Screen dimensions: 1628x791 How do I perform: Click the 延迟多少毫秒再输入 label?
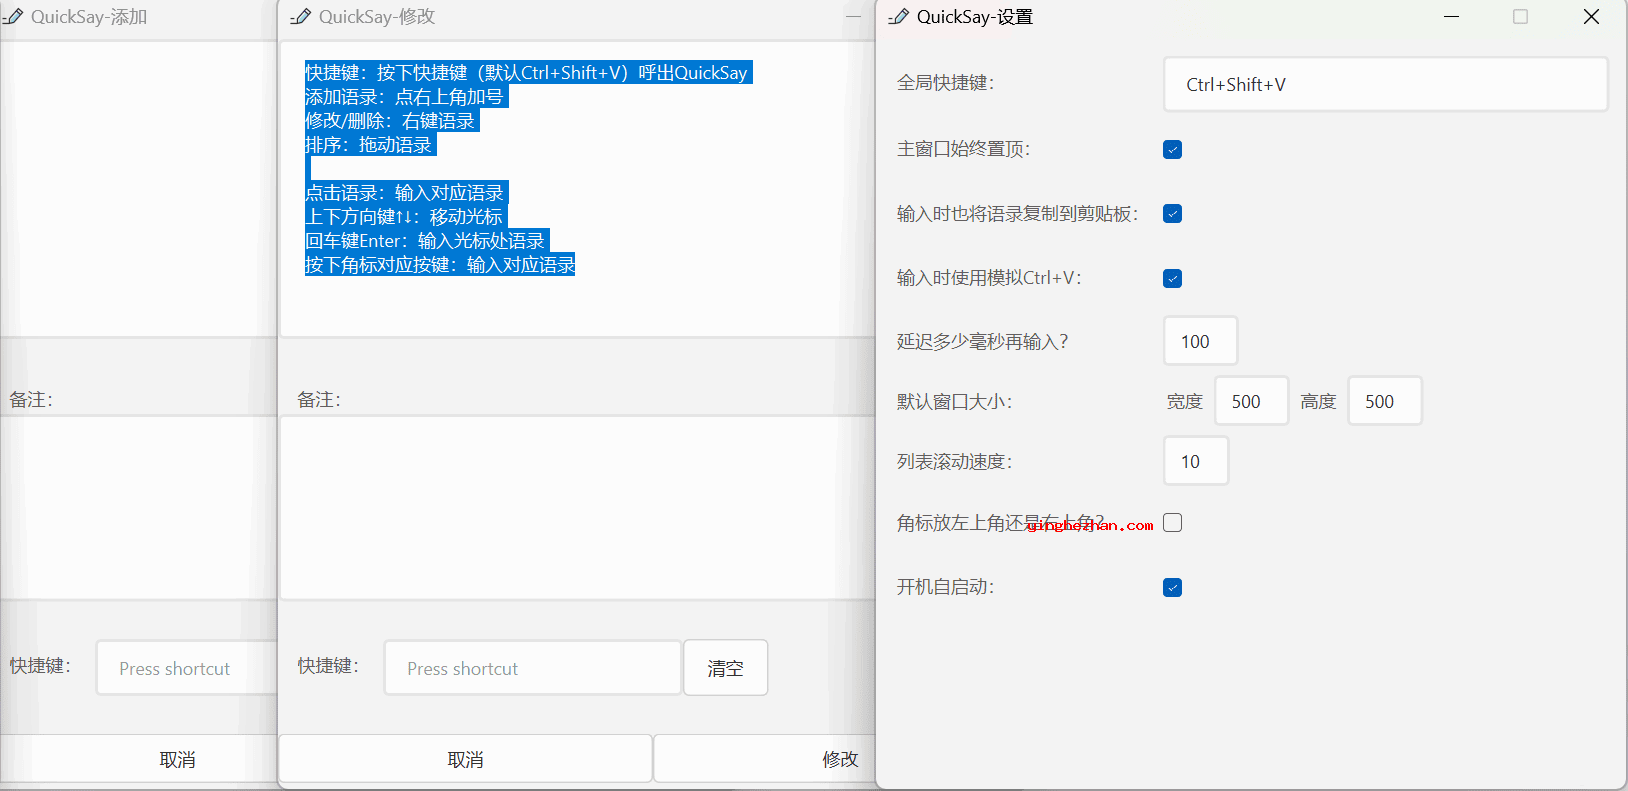[x=983, y=342]
